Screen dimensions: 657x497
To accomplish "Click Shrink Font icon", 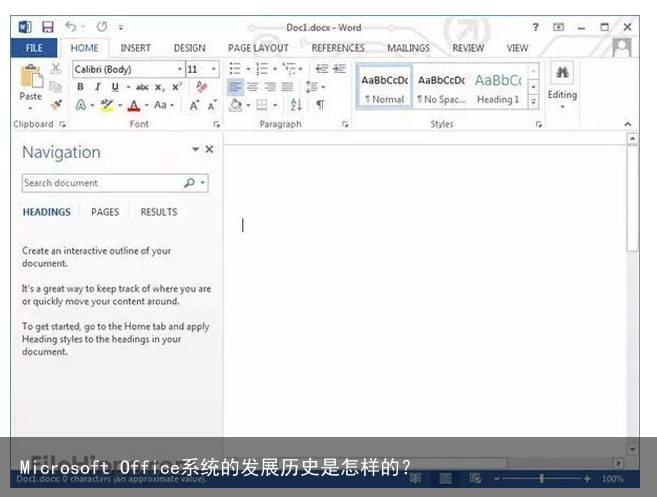I will coord(212,106).
